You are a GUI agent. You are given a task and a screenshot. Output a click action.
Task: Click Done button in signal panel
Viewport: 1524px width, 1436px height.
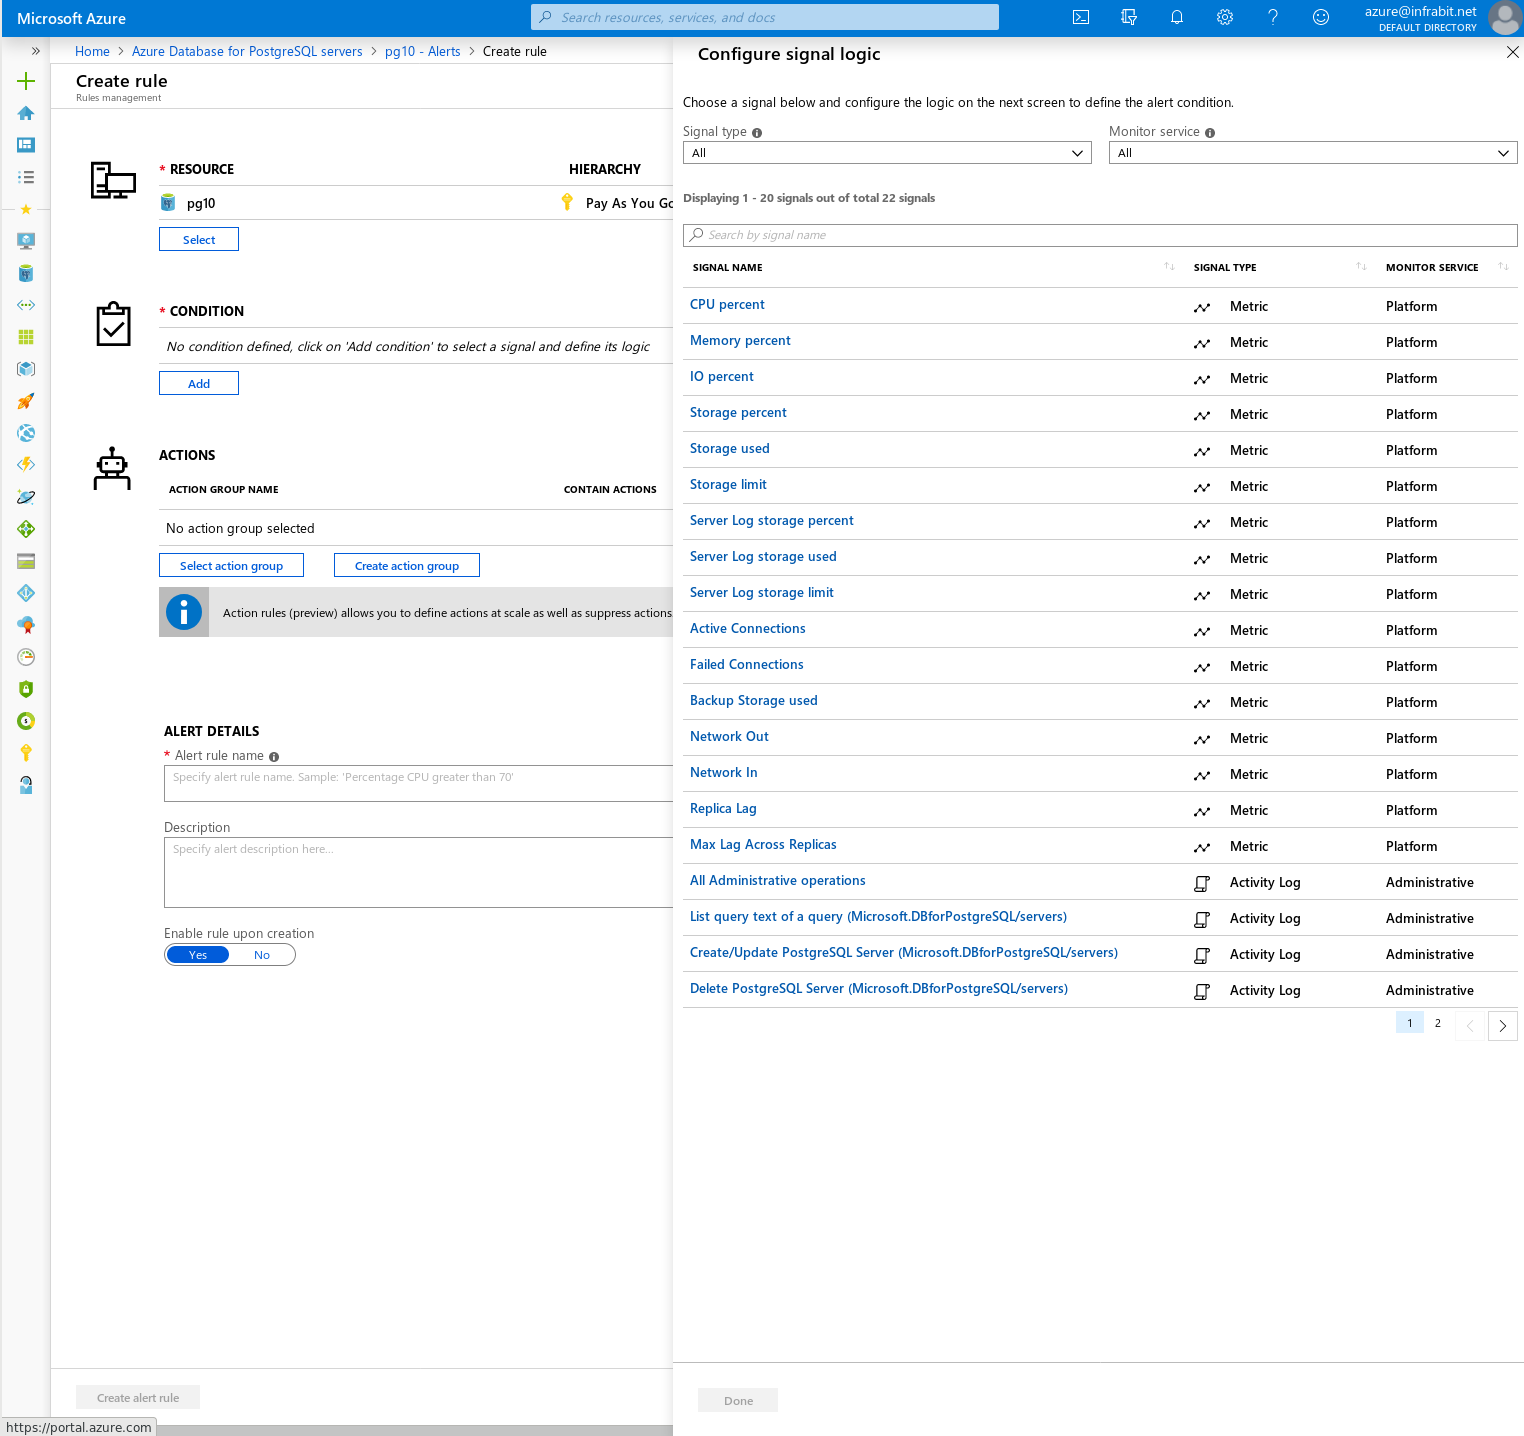[738, 1400]
